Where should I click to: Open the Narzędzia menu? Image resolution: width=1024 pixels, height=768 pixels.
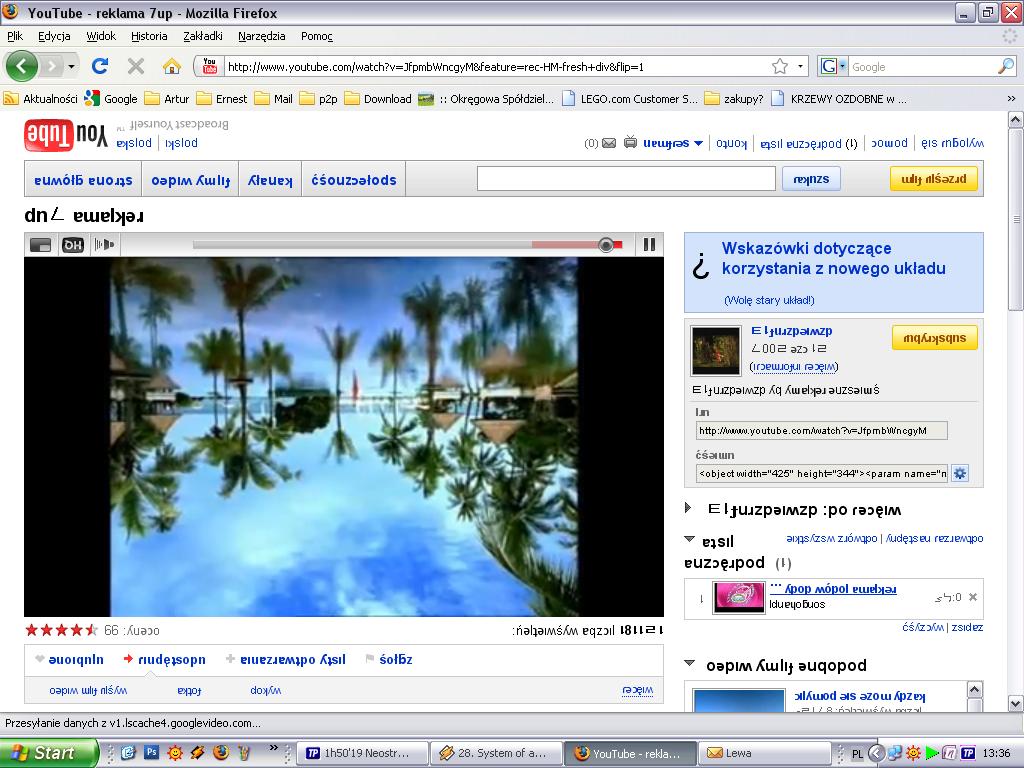[262, 36]
